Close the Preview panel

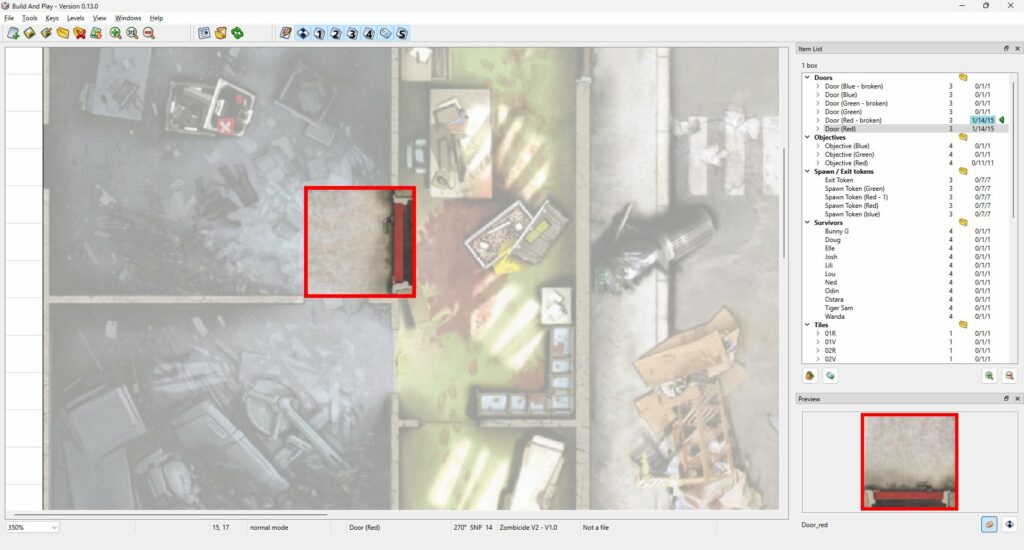[1017, 398]
